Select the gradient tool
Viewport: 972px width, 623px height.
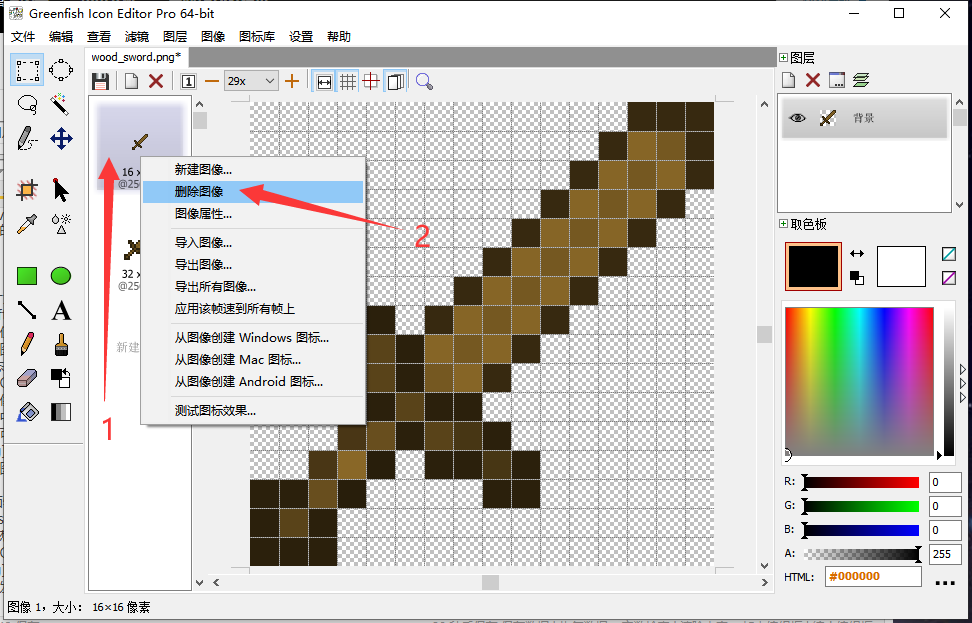coord(61,412)
